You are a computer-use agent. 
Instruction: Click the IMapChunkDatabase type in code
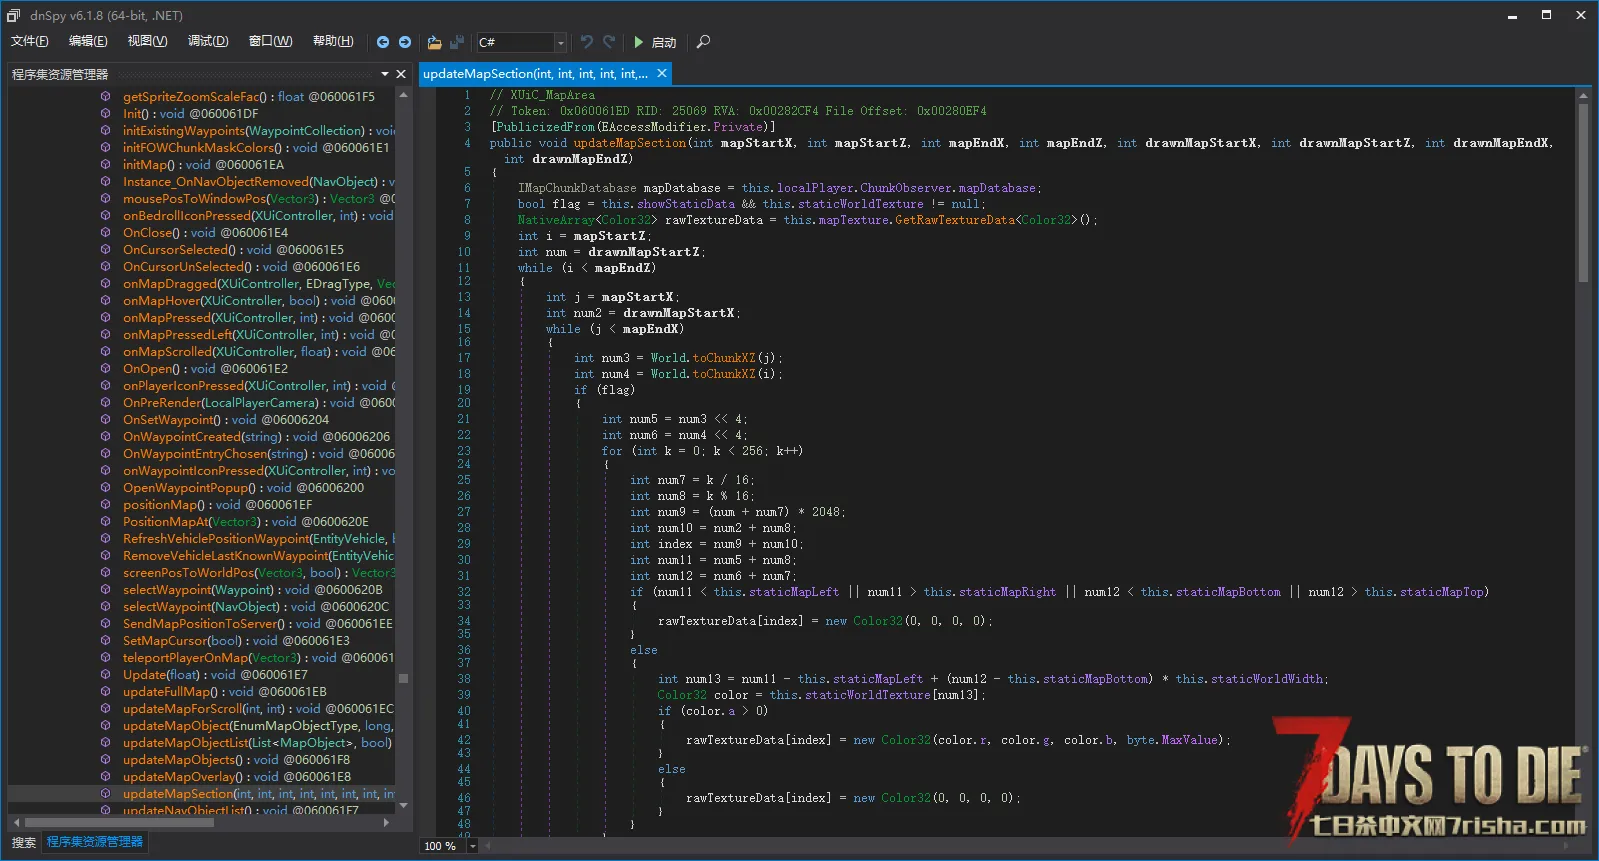tap(577, 188)
